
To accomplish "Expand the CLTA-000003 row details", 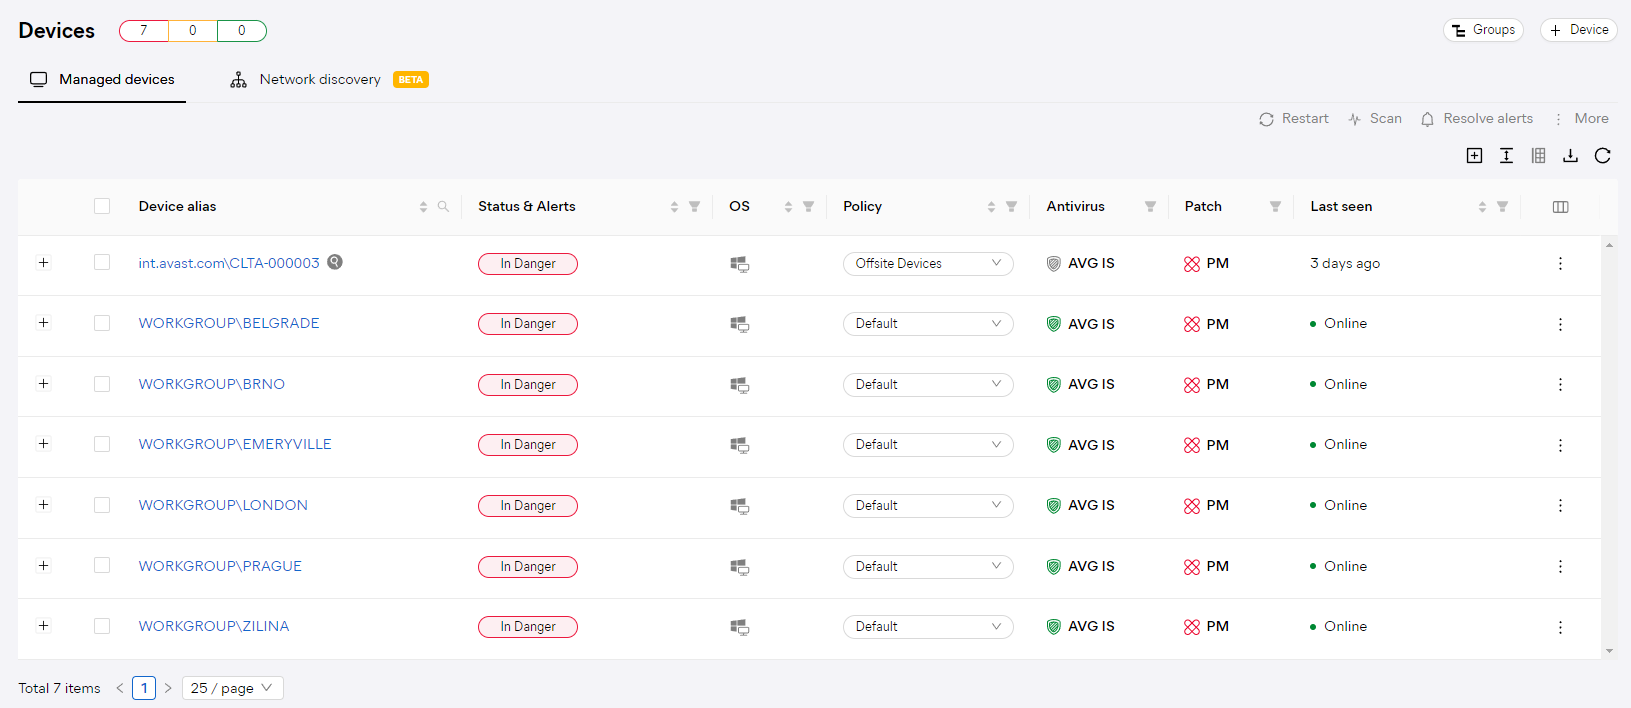I will pyautogui.click(x=43, y=262).
